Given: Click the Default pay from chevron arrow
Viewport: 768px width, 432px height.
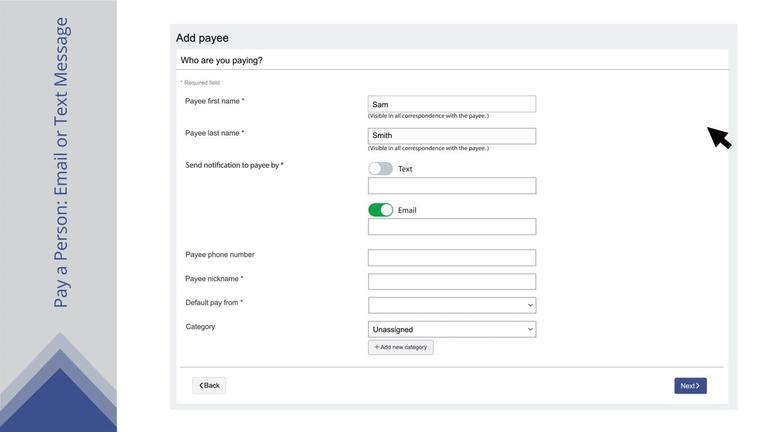Looking at the screenshot, I should pyautogui.click(x=530, y=305).
